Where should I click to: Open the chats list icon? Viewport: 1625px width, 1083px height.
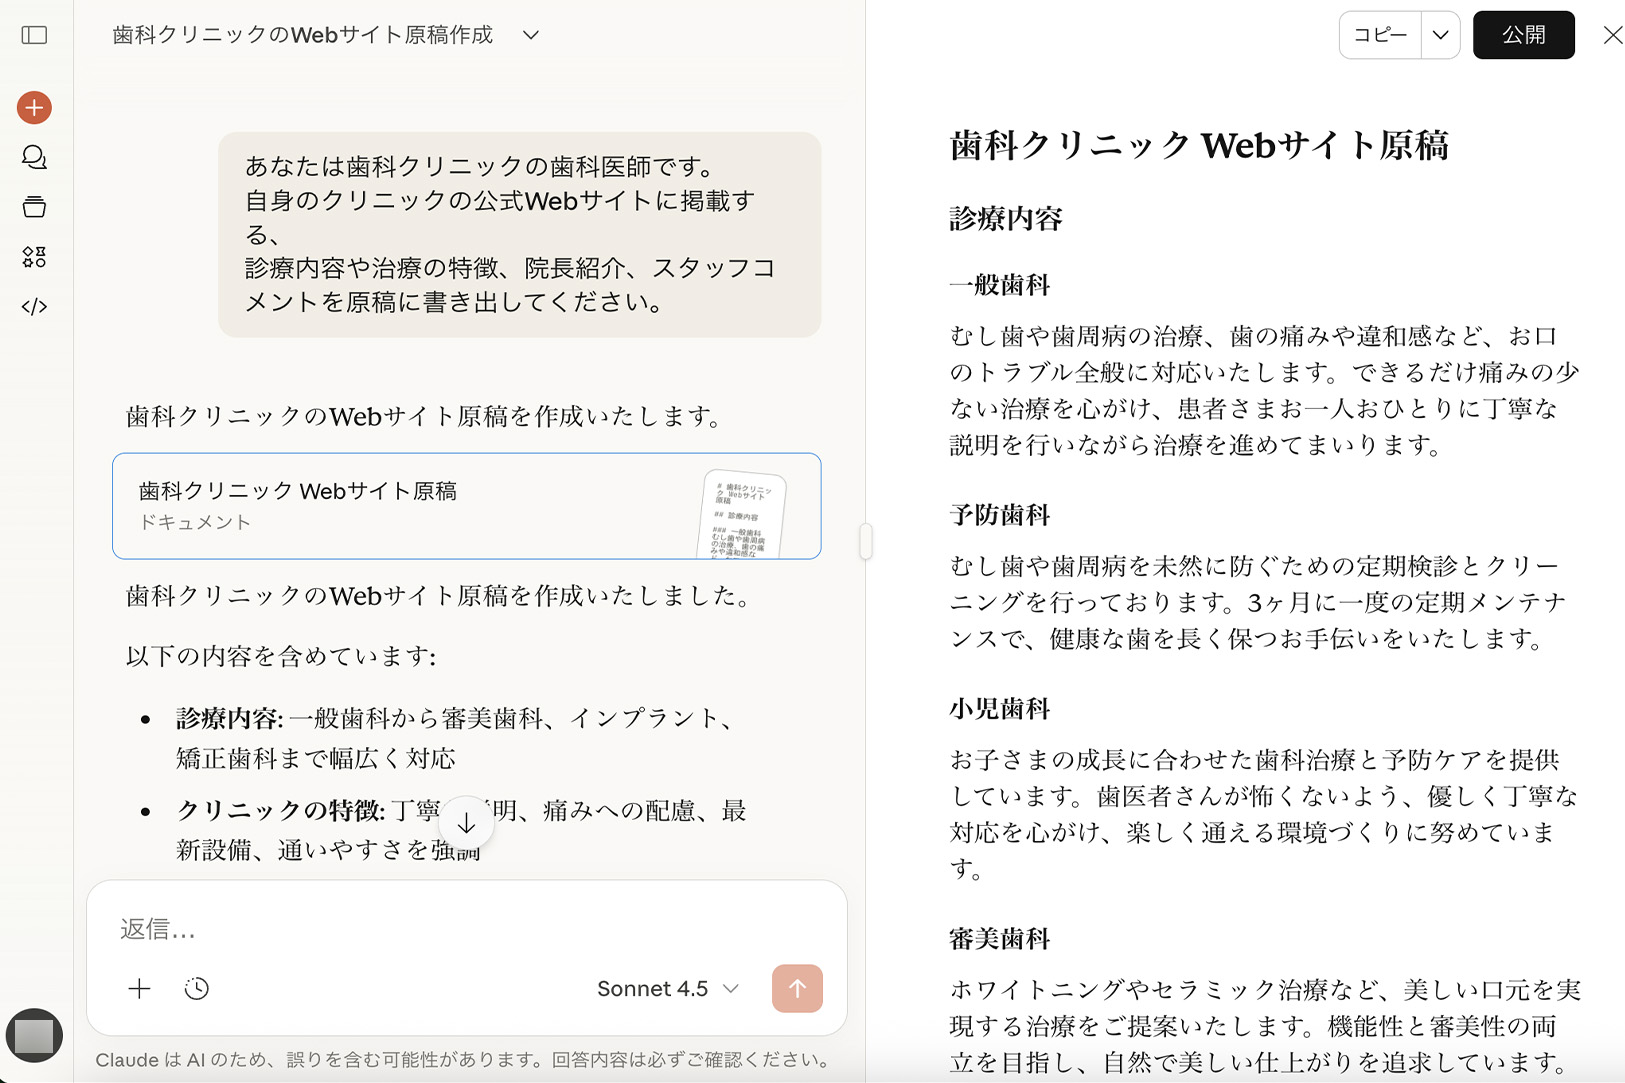(34, 157)
